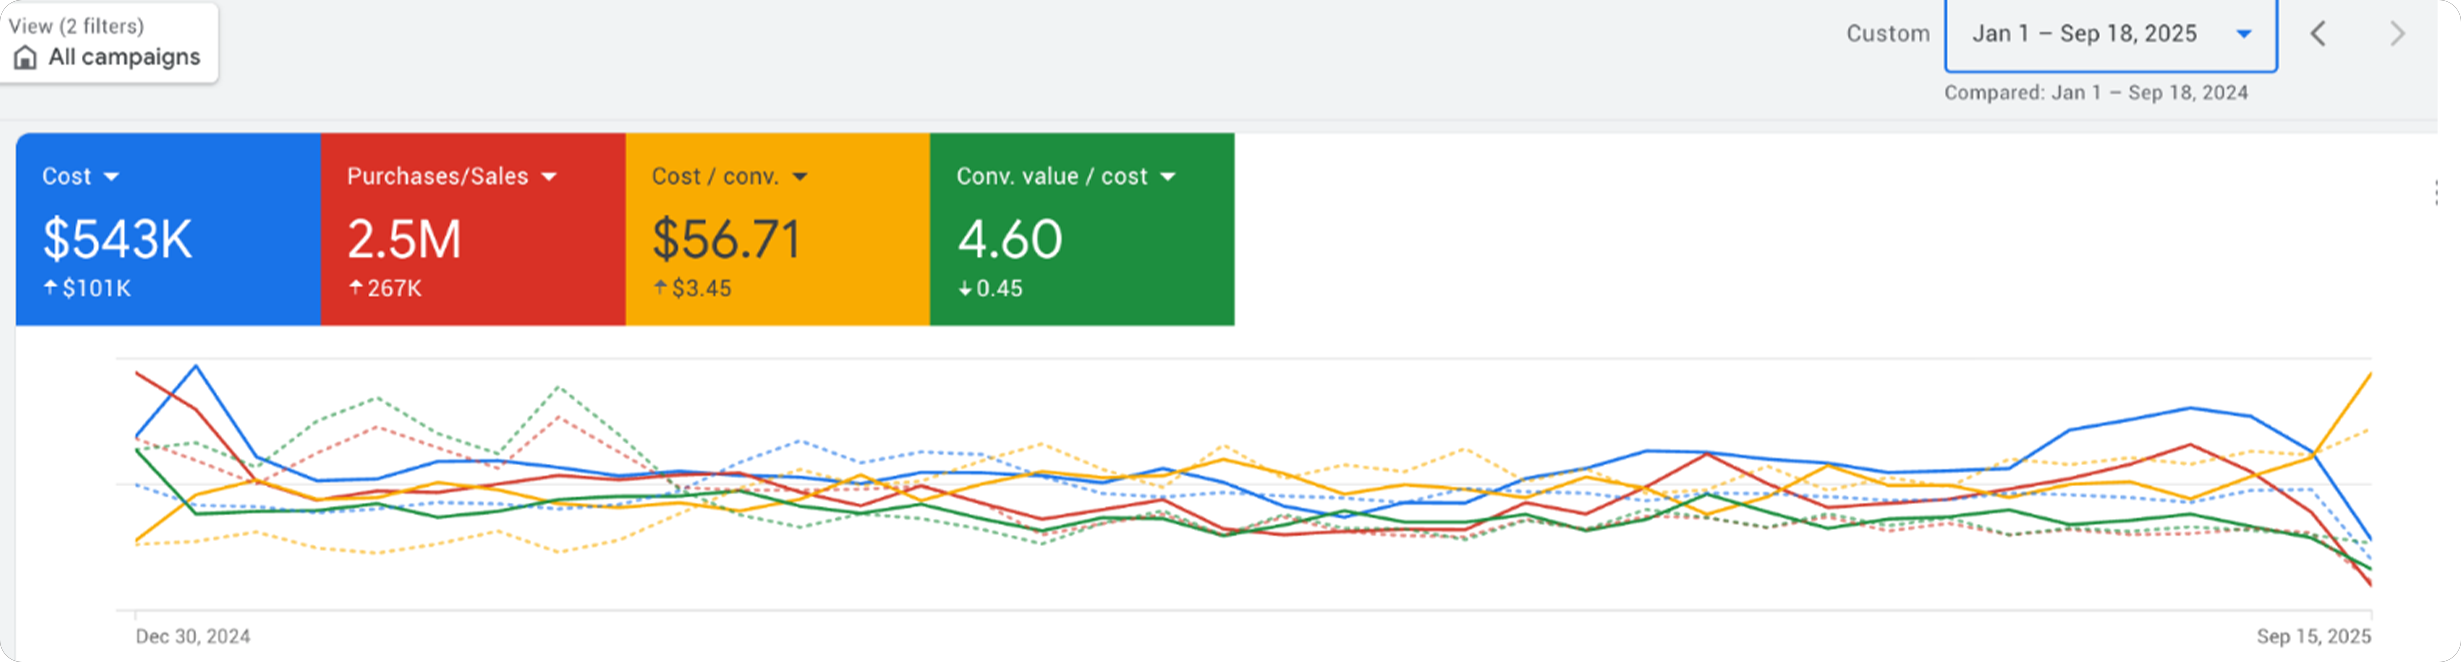
Task: Click the Sep 15, 2025 axis label
Action: pyautogui.click(x=2313, y=636)
